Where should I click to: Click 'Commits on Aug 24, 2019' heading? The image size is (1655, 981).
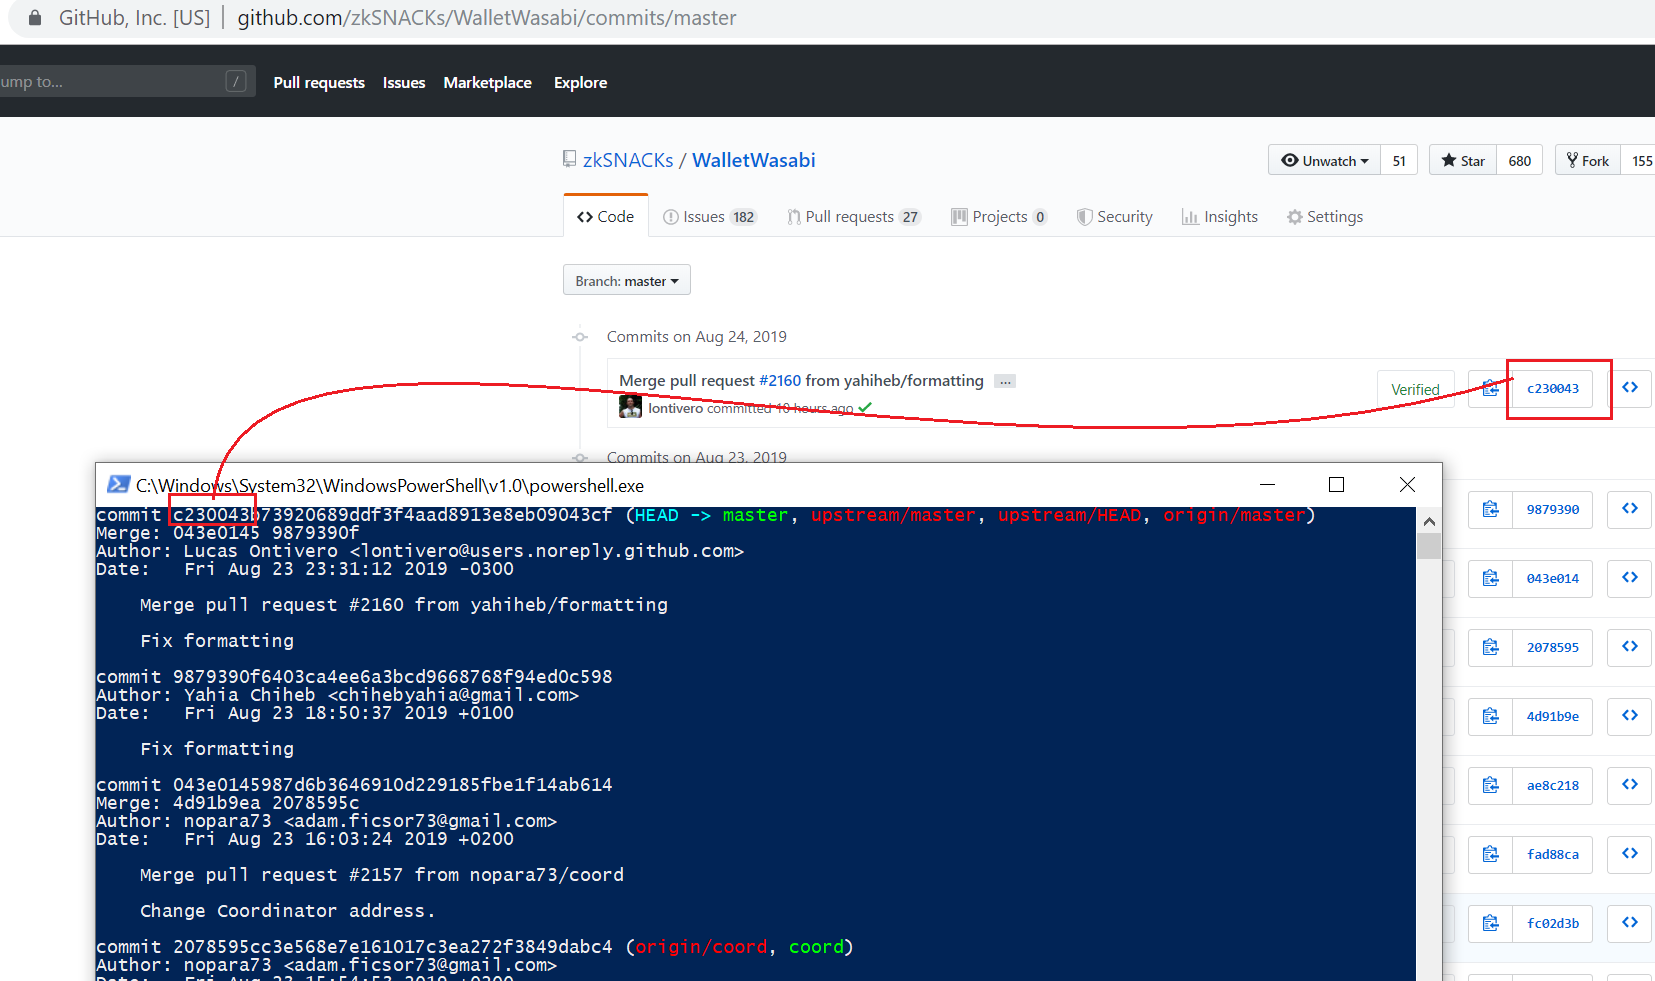pos(697,337)
